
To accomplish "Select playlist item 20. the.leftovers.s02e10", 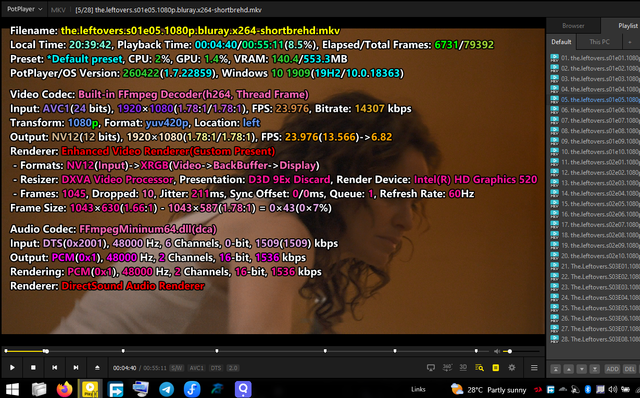I will [x=594, y=256].
